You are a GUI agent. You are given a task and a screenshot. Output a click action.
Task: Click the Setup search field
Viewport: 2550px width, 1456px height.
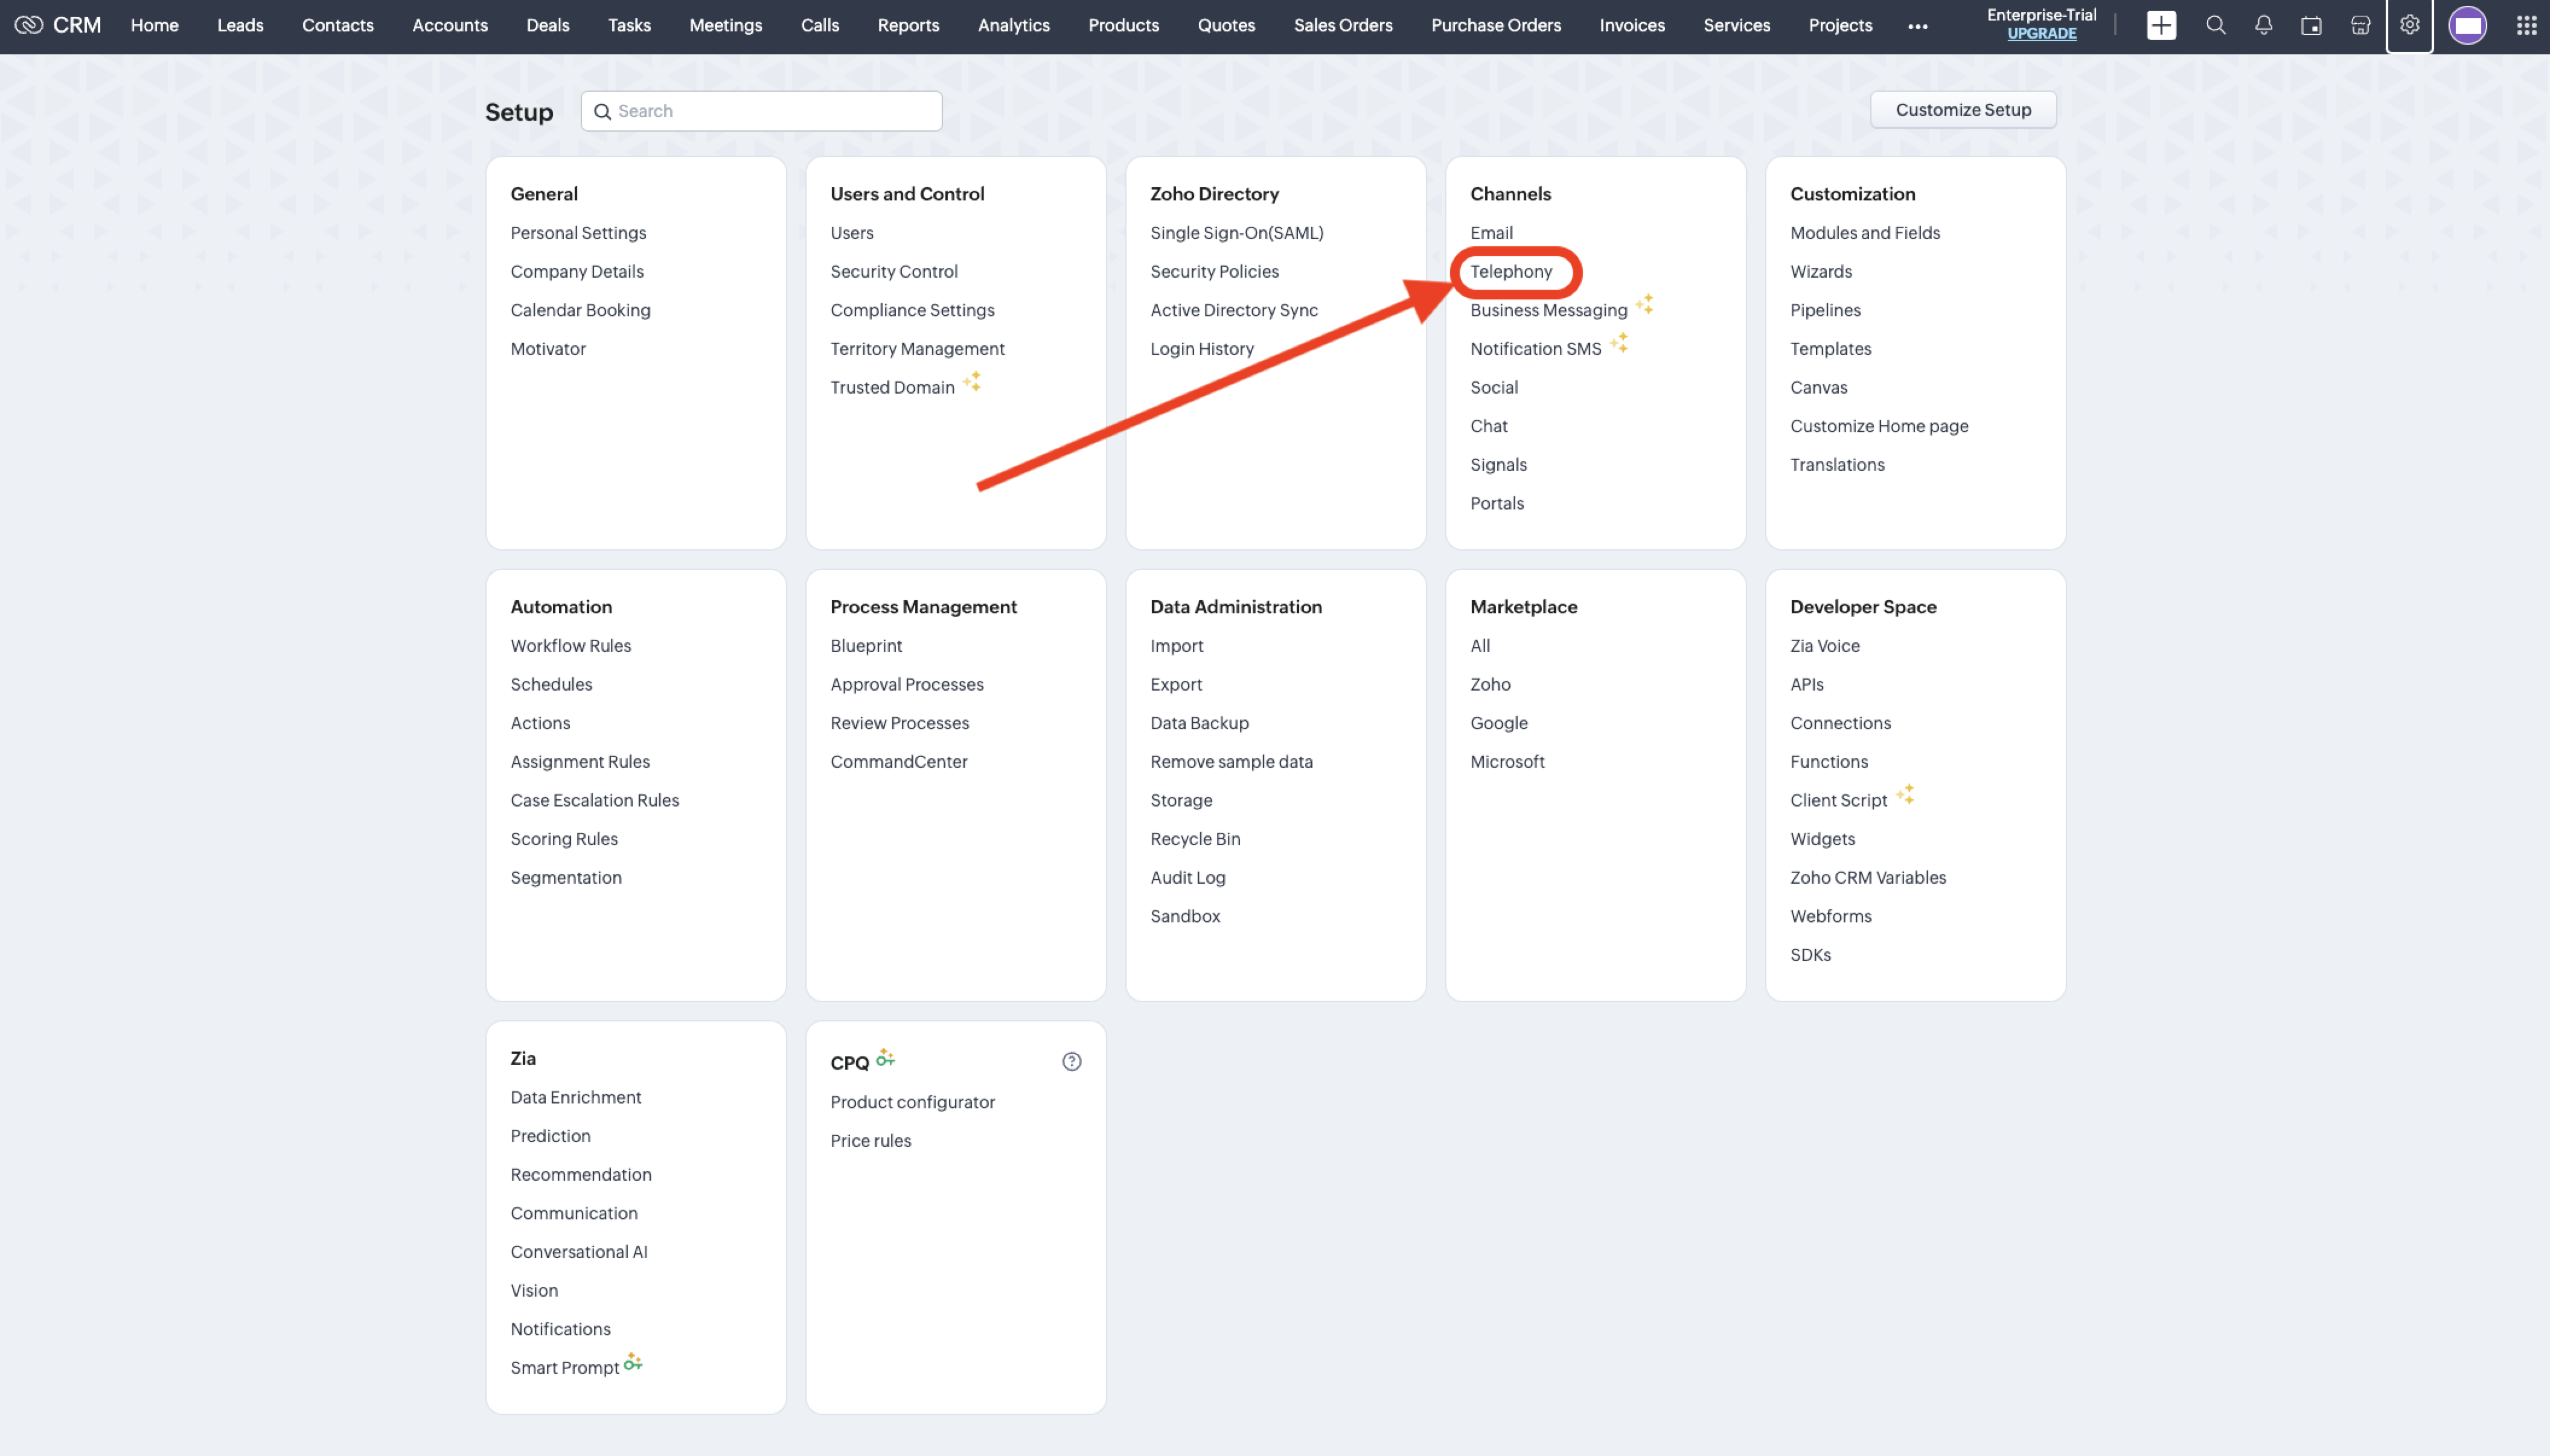(x=761, y=111)
